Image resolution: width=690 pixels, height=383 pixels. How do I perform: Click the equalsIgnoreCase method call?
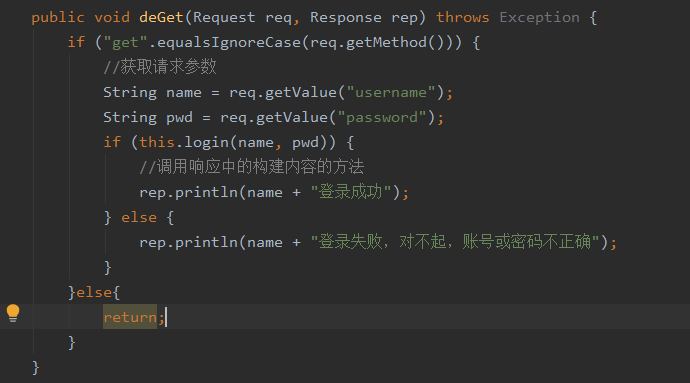[229, 42]
